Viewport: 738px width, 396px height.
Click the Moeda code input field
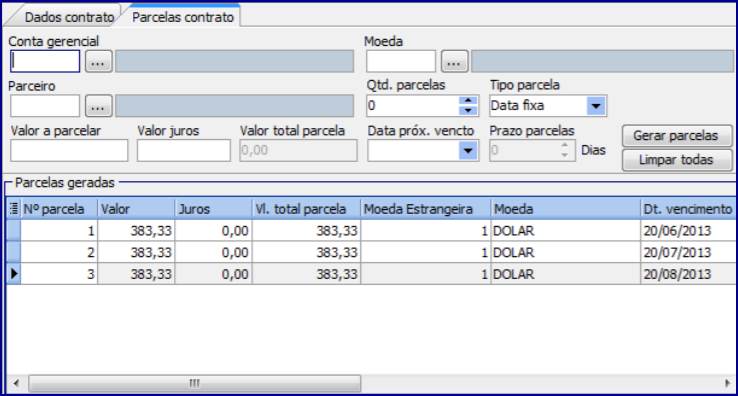[401, 61]
